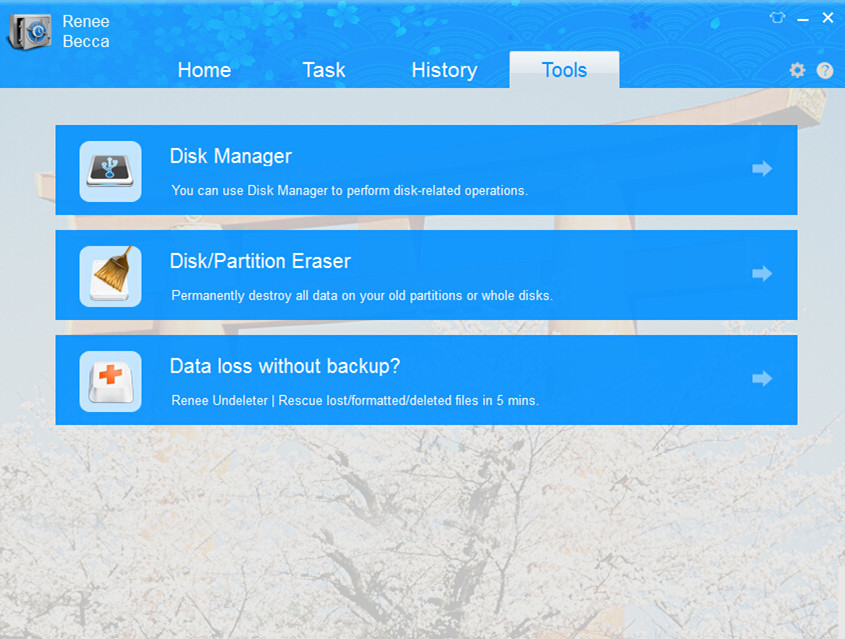Click the Renee Undeleter description text

coord(355,400)
